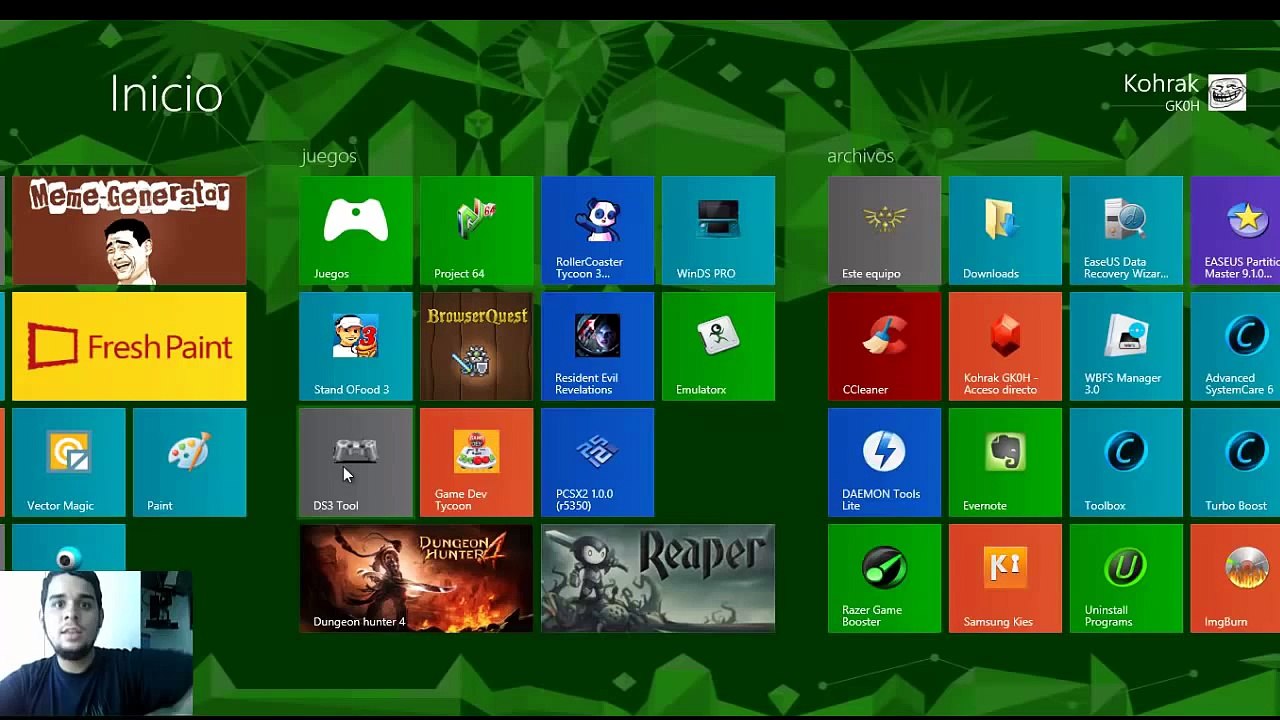Viewport: 1280px width, 720px height.
Task: Click the user avatar picture
Action: click(x=1227, y=92)
